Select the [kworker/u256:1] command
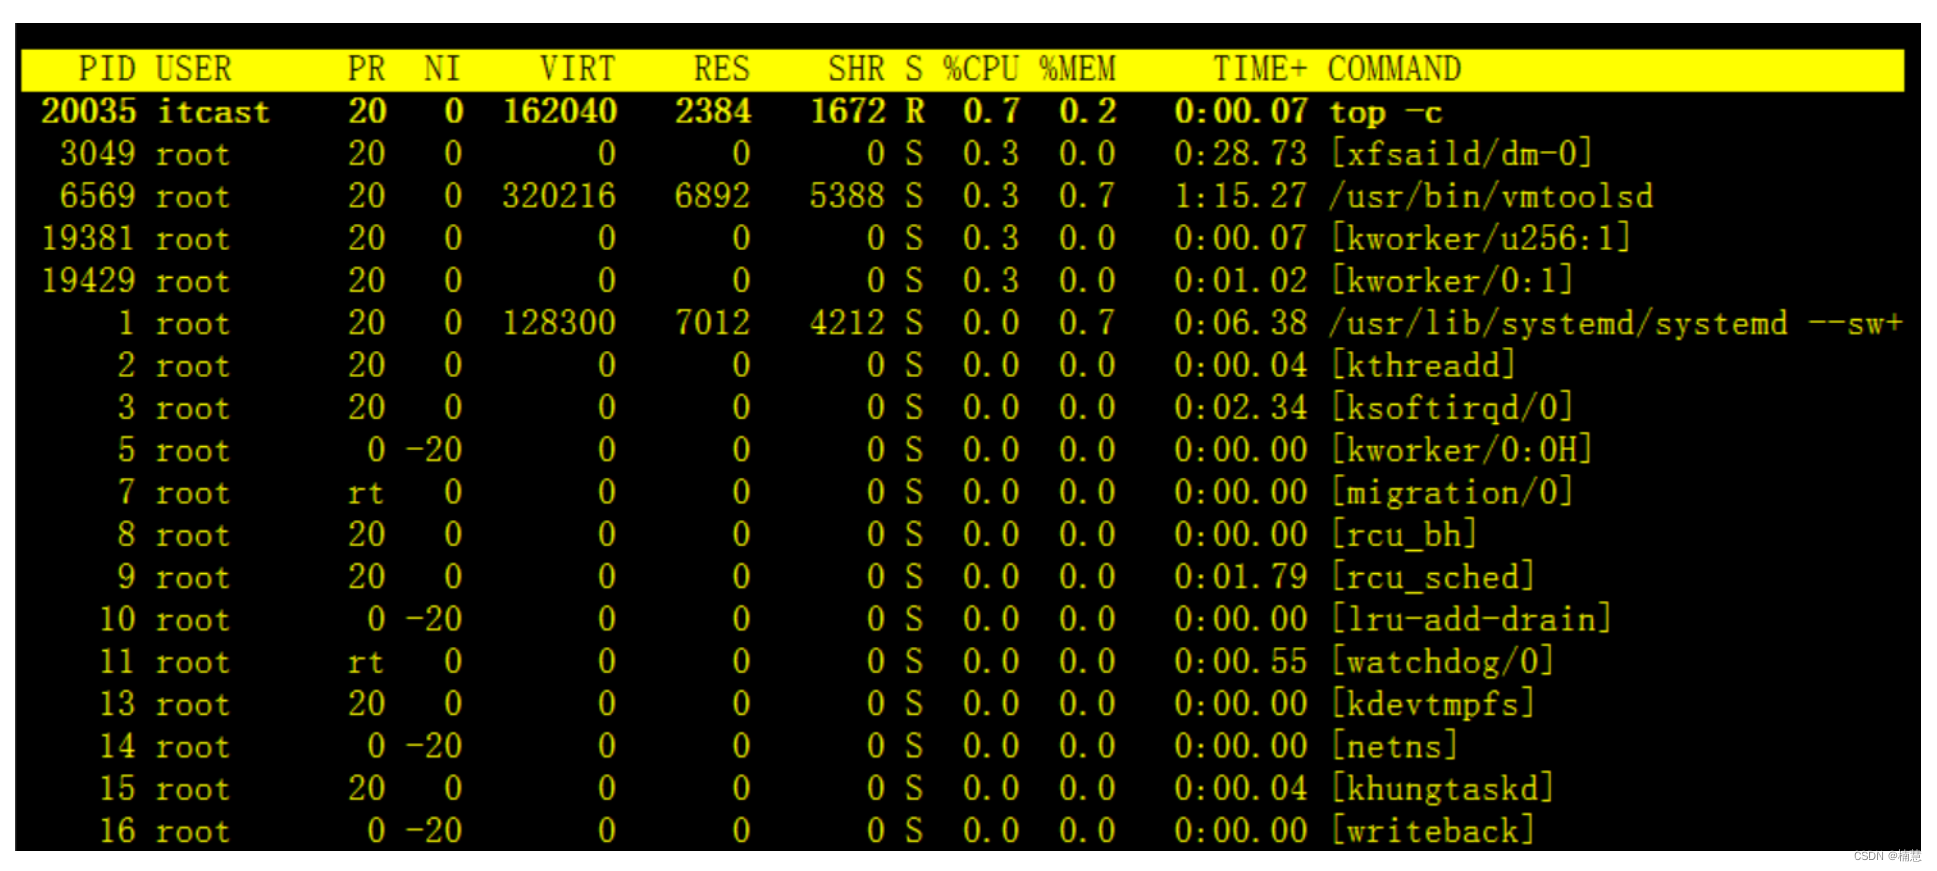 coord(1480,238)
